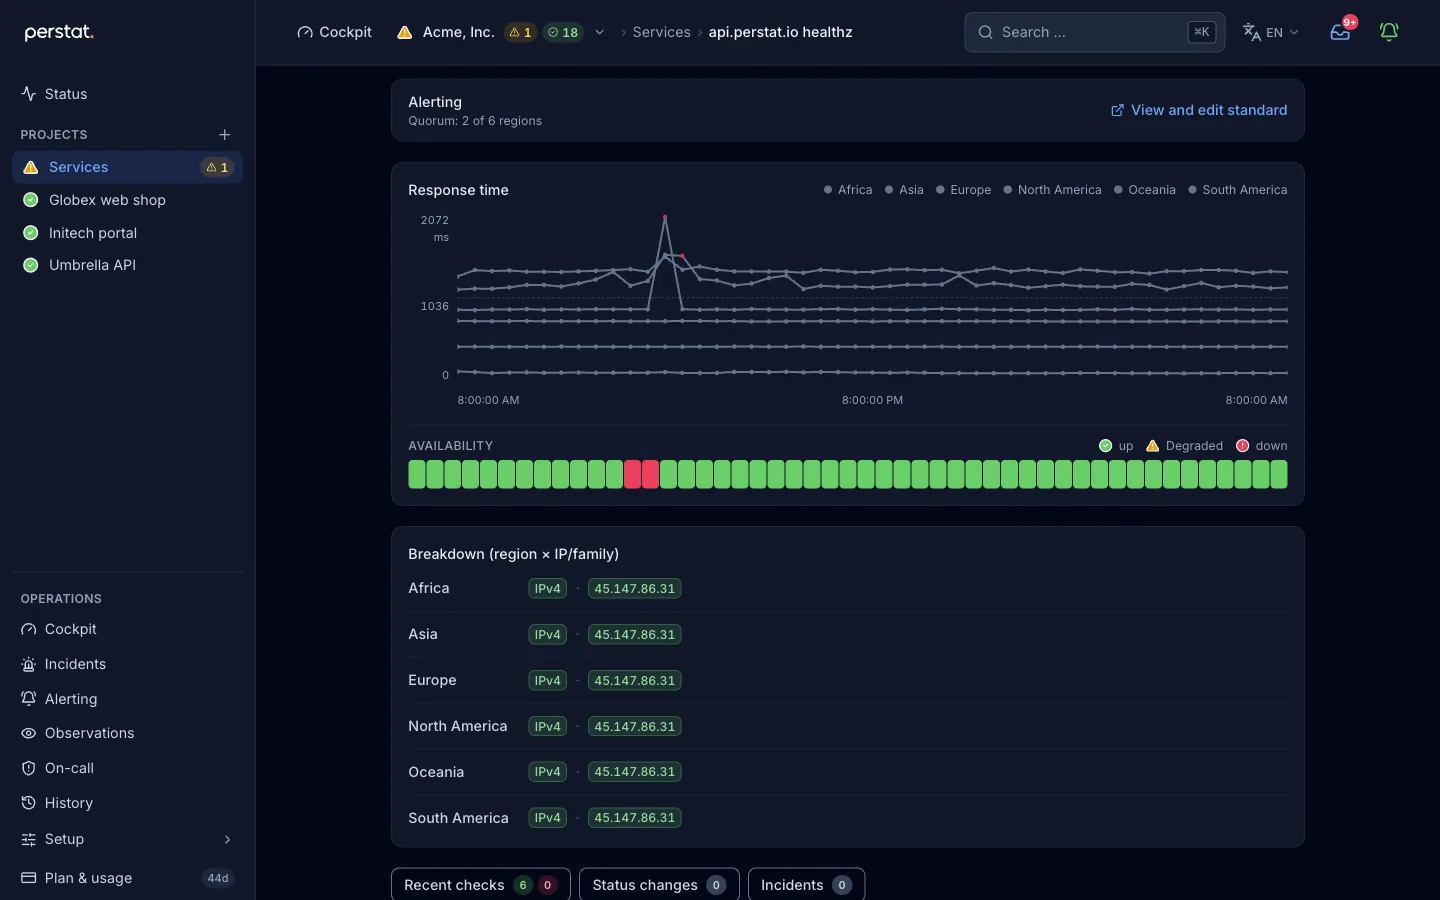Toggle Europe series in legend
1440x900 pixels.
click(x=964, y=190)
